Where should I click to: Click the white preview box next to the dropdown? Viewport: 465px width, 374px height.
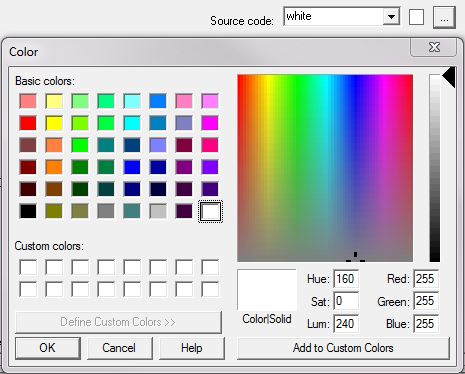tap(416, 17)
